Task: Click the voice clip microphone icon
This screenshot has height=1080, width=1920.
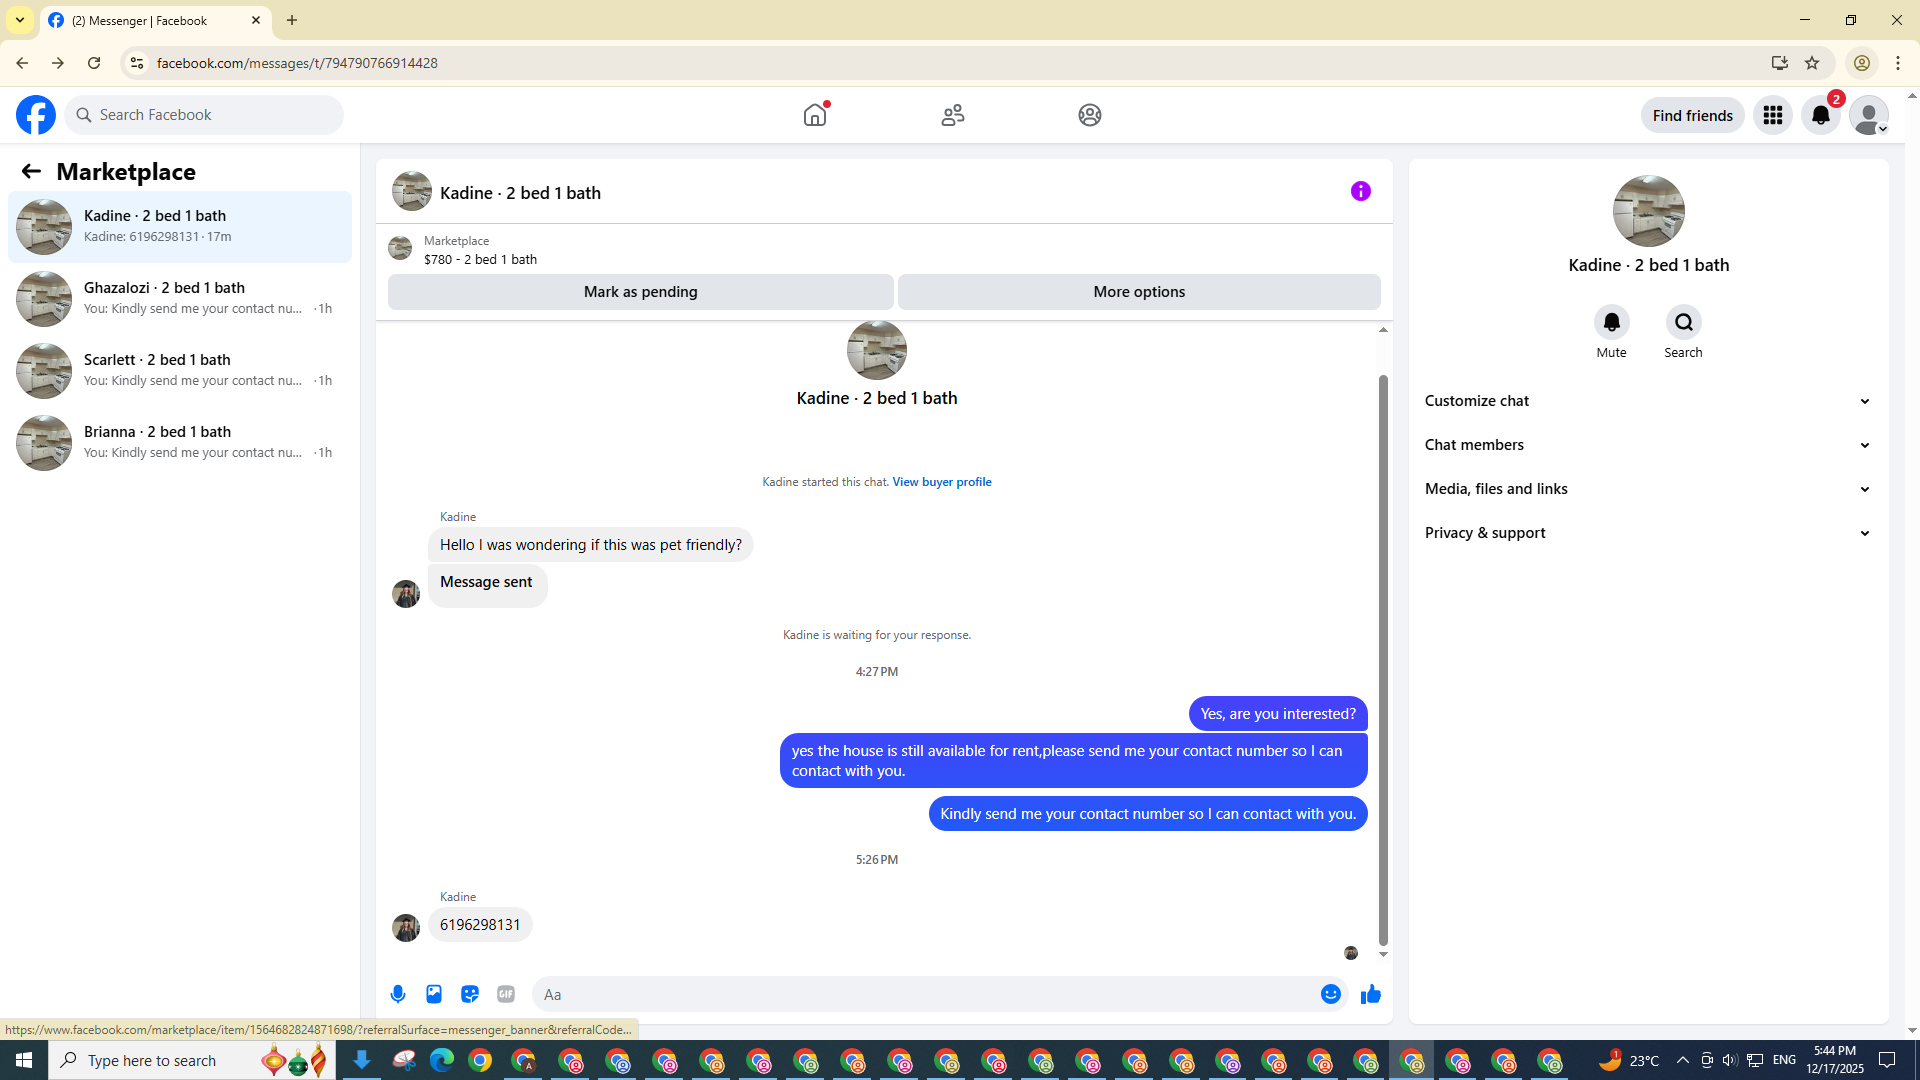Action: (x=398, y=994)
